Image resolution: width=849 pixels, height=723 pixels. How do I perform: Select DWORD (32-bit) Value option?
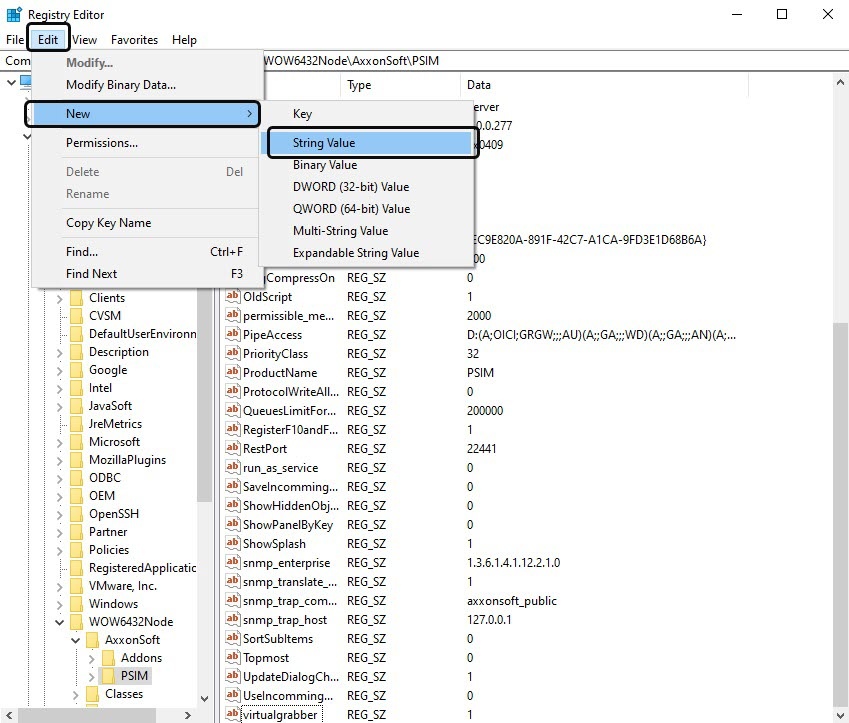pos(351,187)
